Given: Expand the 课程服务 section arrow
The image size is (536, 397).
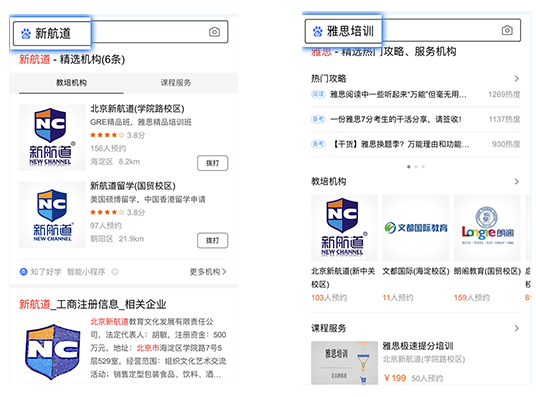Looking at the screenshot, I should (517, 328).
